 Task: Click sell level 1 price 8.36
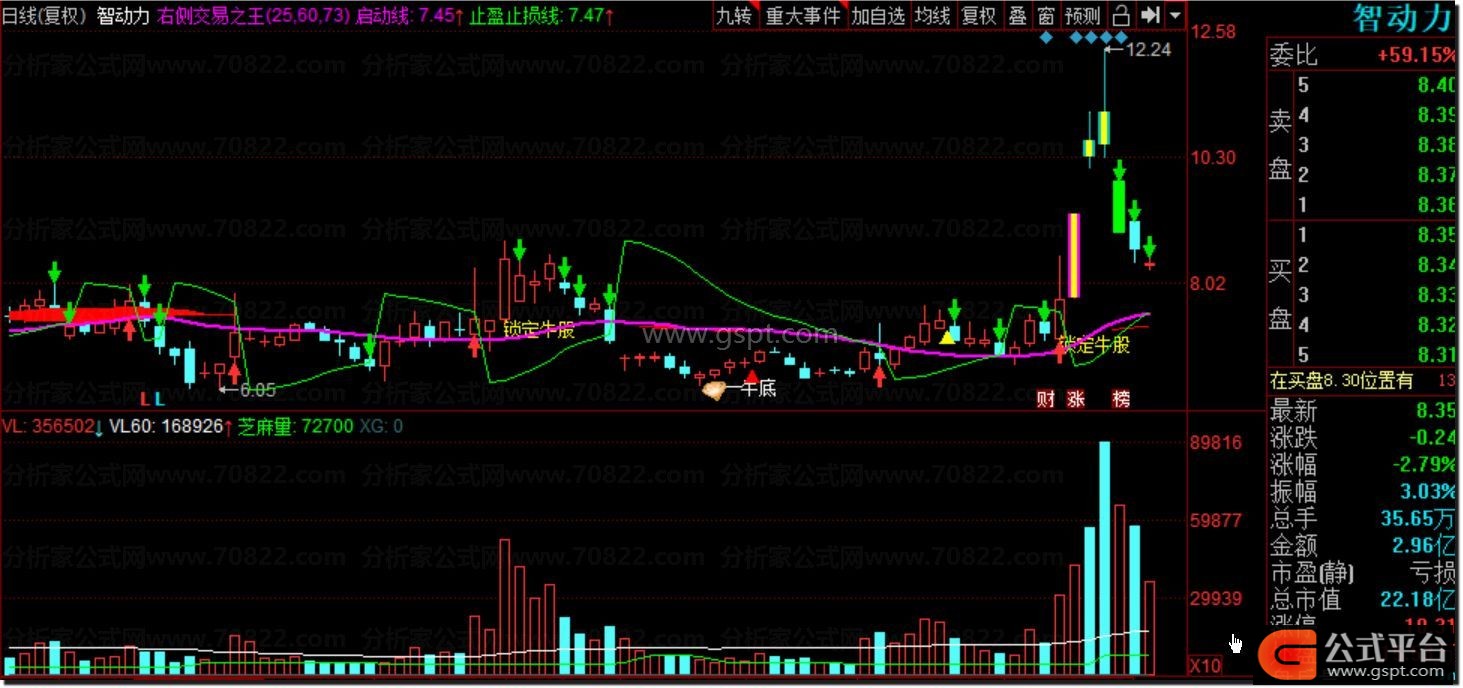[1435, 205]
